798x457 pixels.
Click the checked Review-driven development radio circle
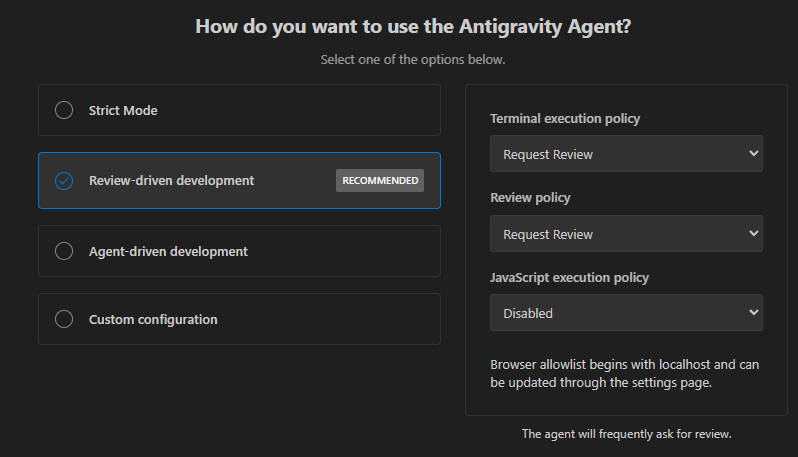coord(64,181)
